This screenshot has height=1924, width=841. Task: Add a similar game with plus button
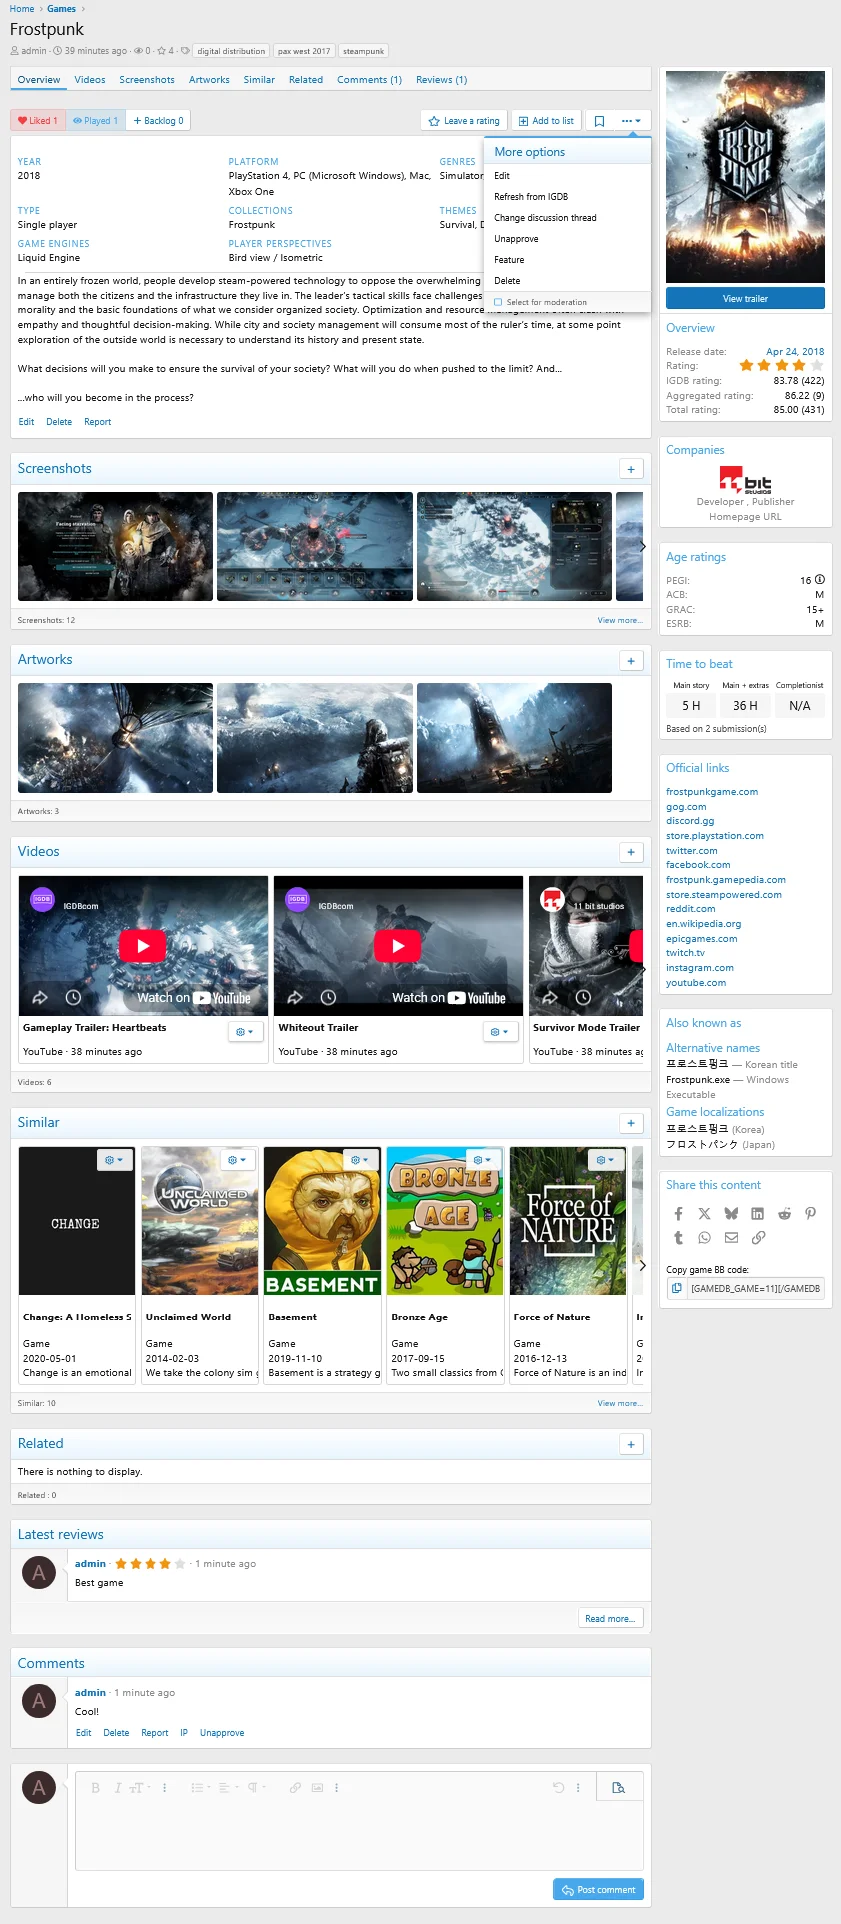pyautogui.click(x=631, y=1123)
